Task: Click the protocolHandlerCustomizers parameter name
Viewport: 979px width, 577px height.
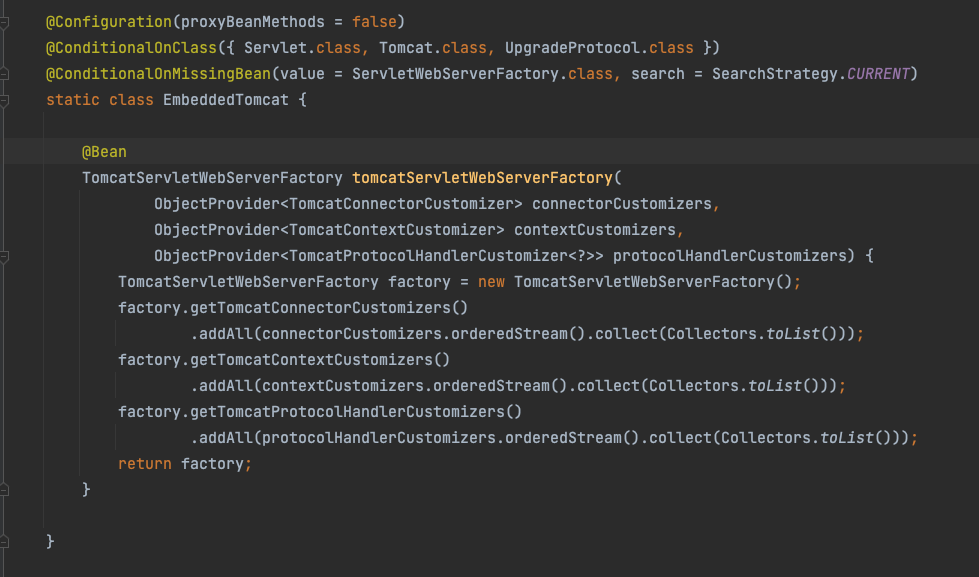Action: coord(730,256)
